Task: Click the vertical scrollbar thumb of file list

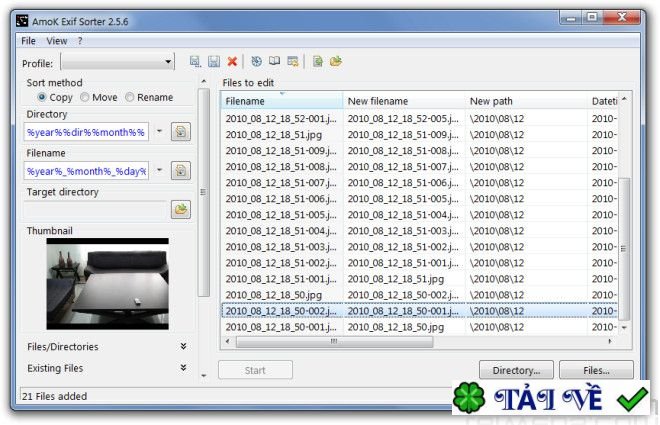Action: [x=625, y=248]
